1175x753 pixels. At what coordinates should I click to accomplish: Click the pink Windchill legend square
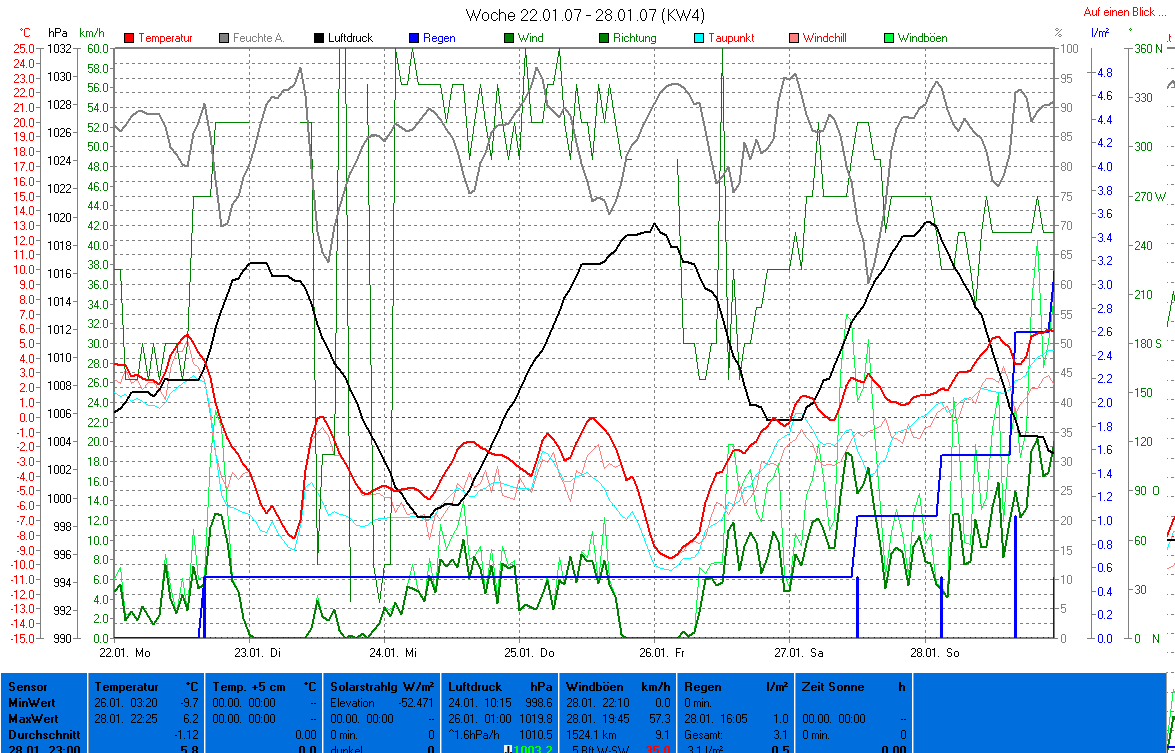(x=794, y=38)
